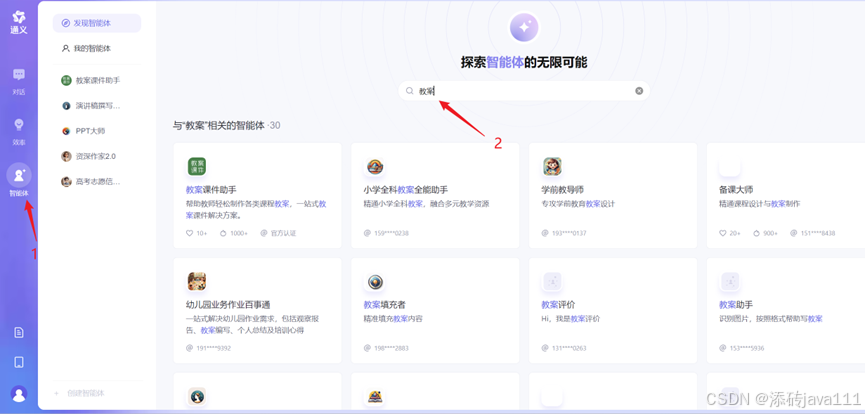Click the search field containing 教案
865x414 pixels.
point(524,91)
